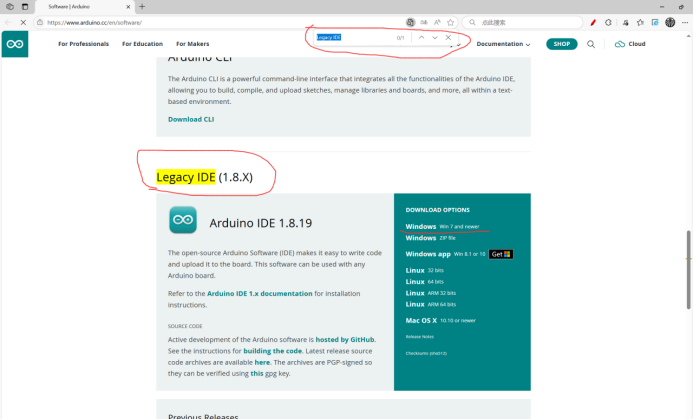Download Mac OS X 10.10 or newer
The width and height of the screenshot is (693, 420).
[440, 321]
